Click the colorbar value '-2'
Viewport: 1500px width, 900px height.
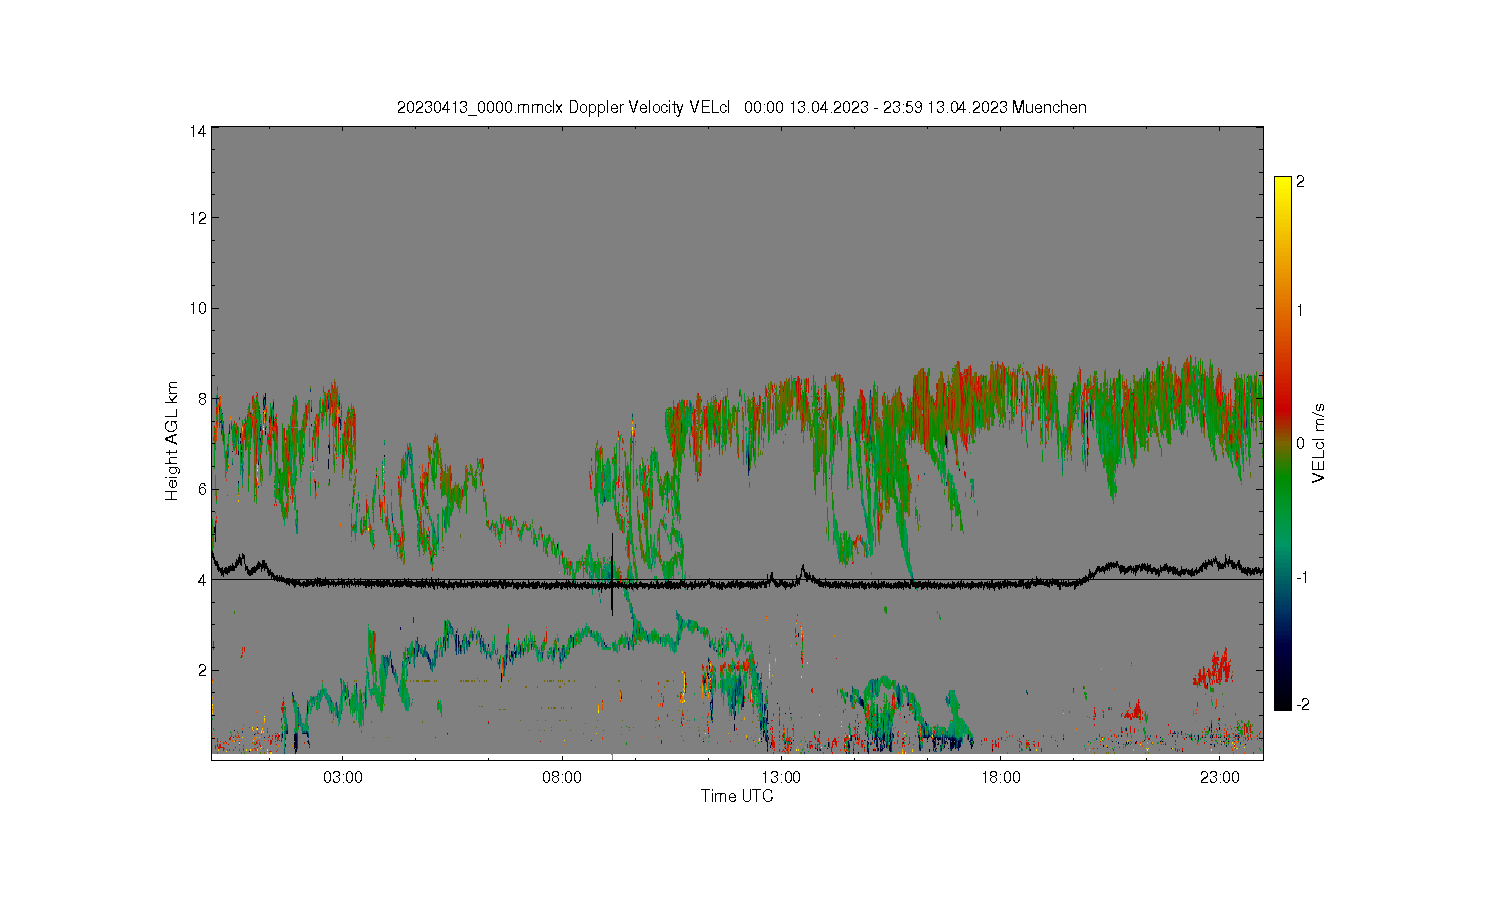(1302, 705)
